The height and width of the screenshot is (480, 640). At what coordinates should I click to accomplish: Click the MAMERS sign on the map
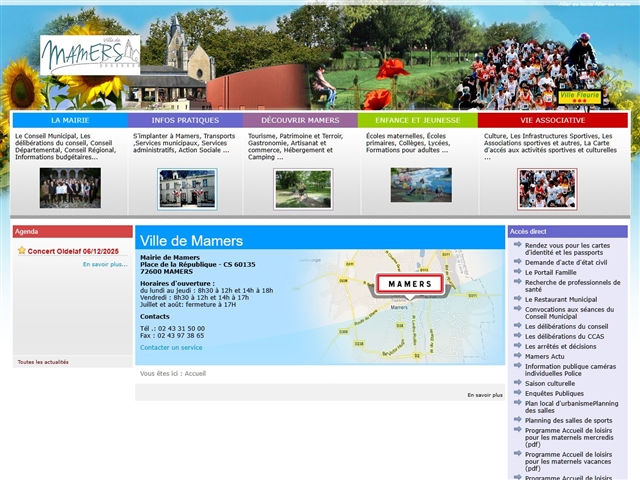click(410, 284)
